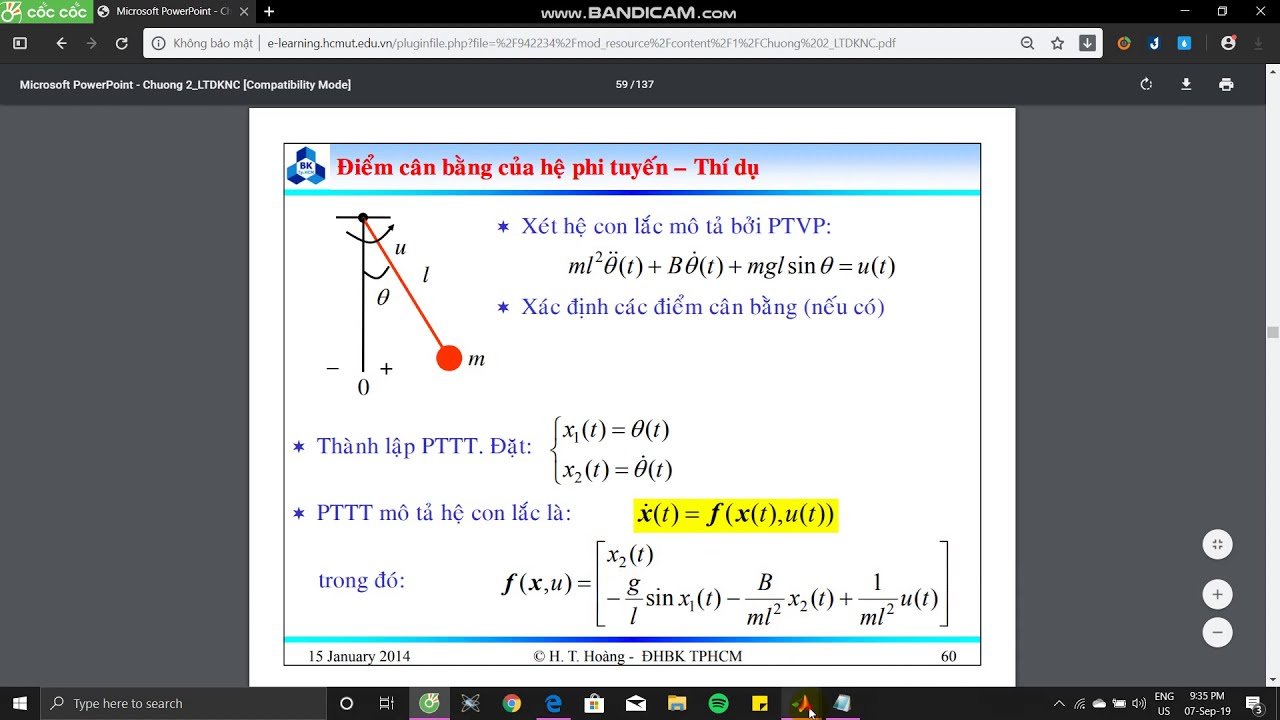Zoom in on the PDF

click(x=1217, y=595)
